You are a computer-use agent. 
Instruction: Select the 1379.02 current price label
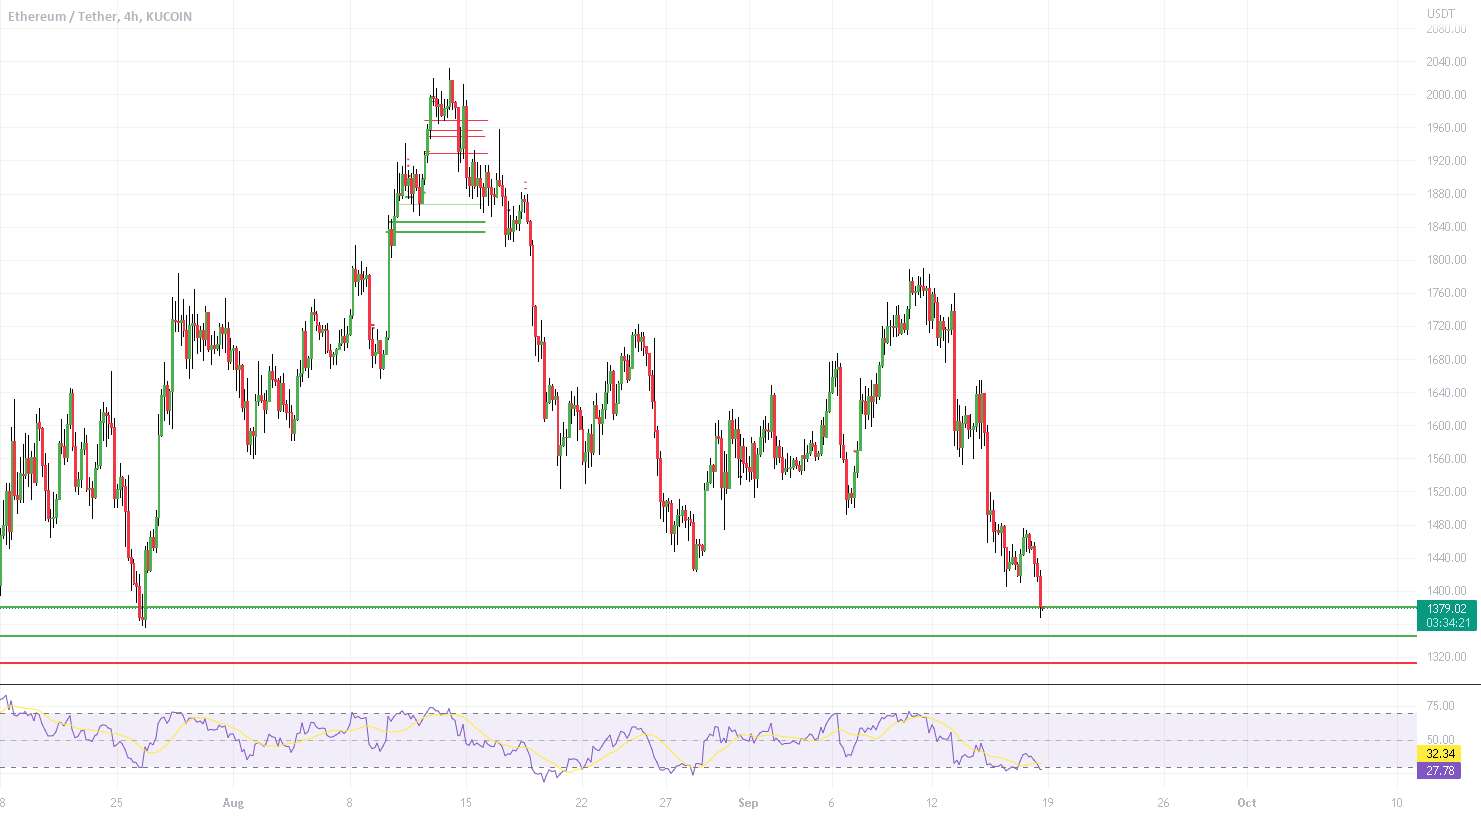point(1447,609)
